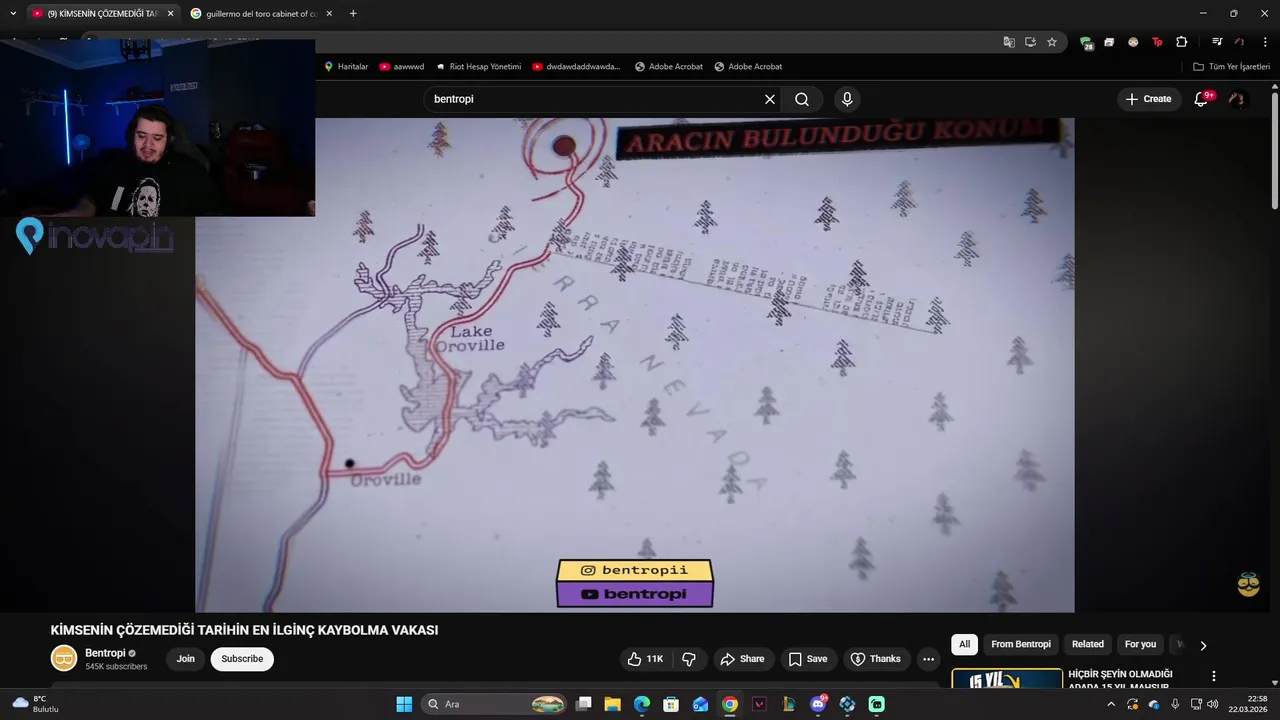Viewport: 1280px width, 720px height.
Task: Select the All filter chip
Action: [964, 644]
